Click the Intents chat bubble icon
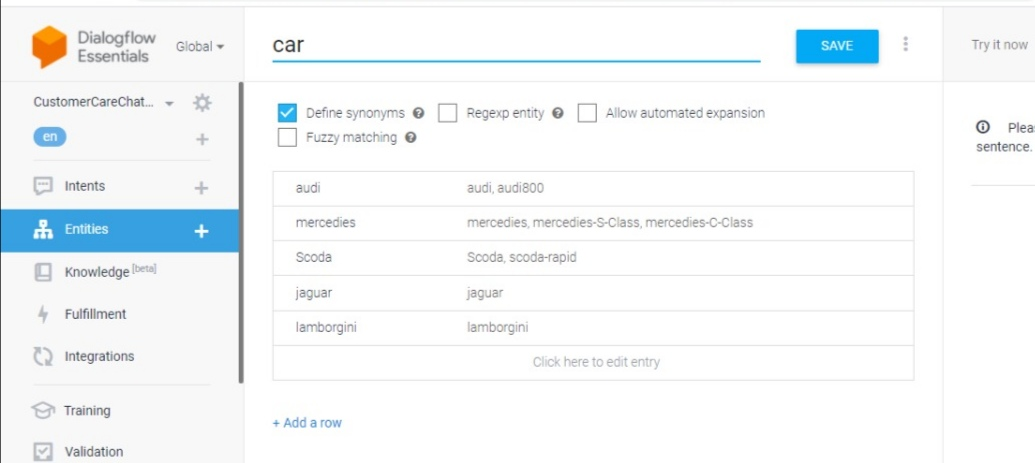This screenshot has width=1035, height=463. pos(43,186)
